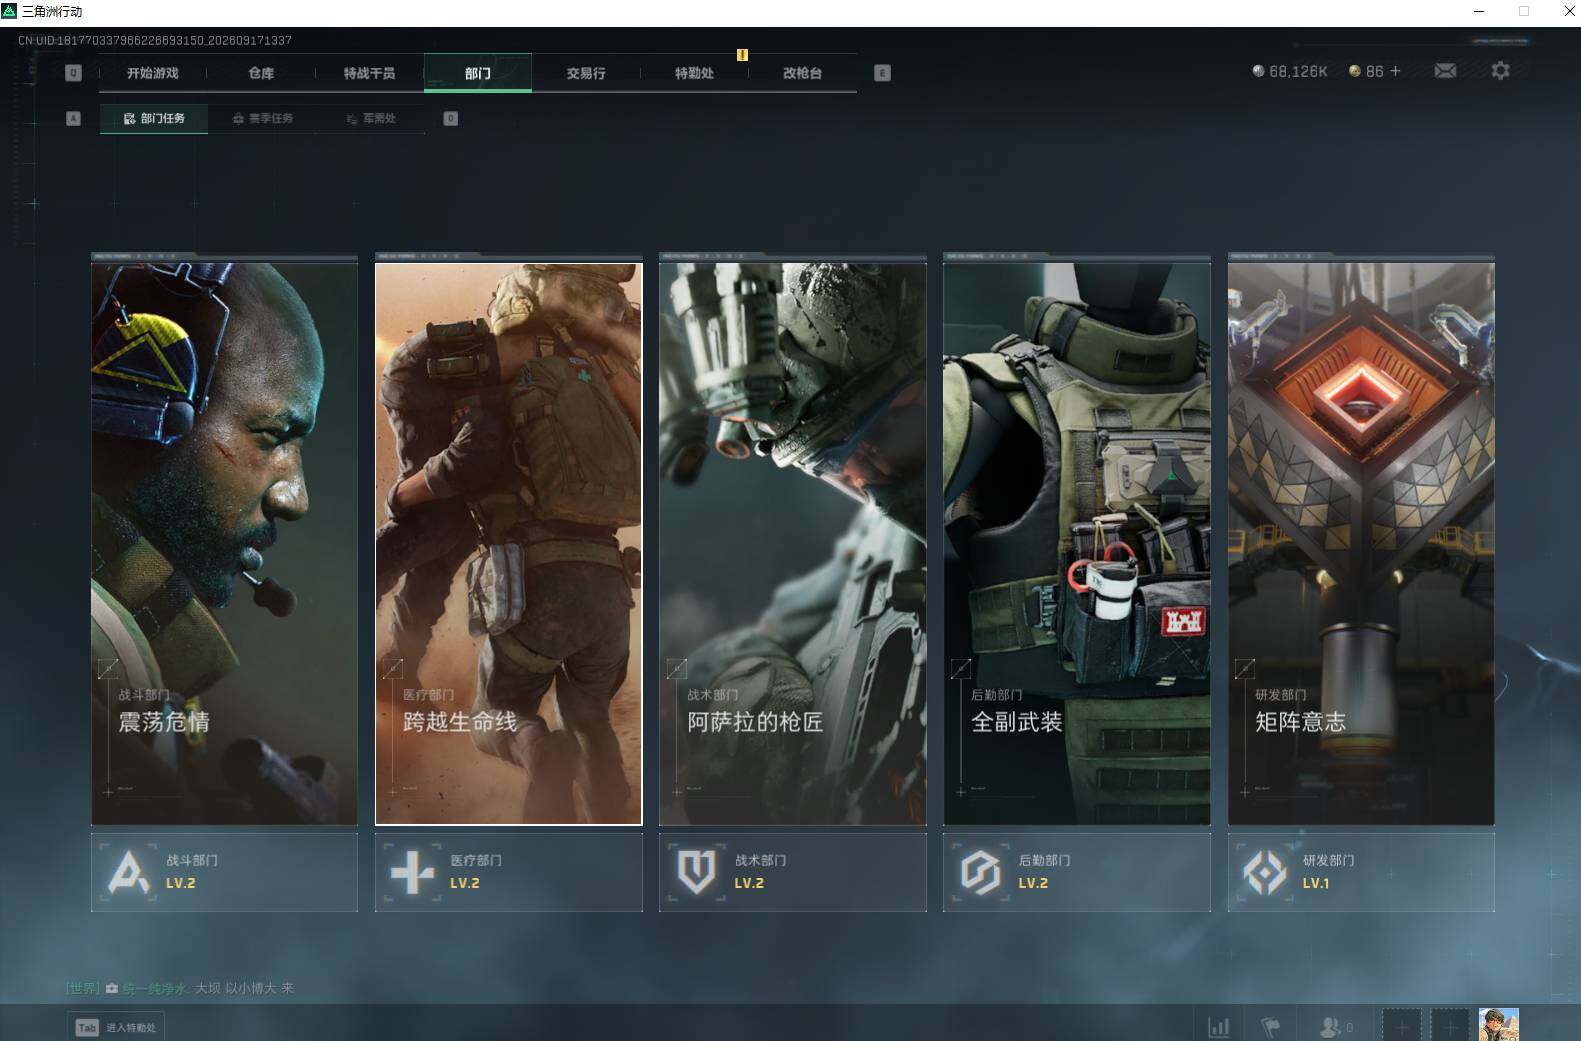
Task: Open the 特勤处 tab
Action: pyautogui.click(x=694, y=73)
